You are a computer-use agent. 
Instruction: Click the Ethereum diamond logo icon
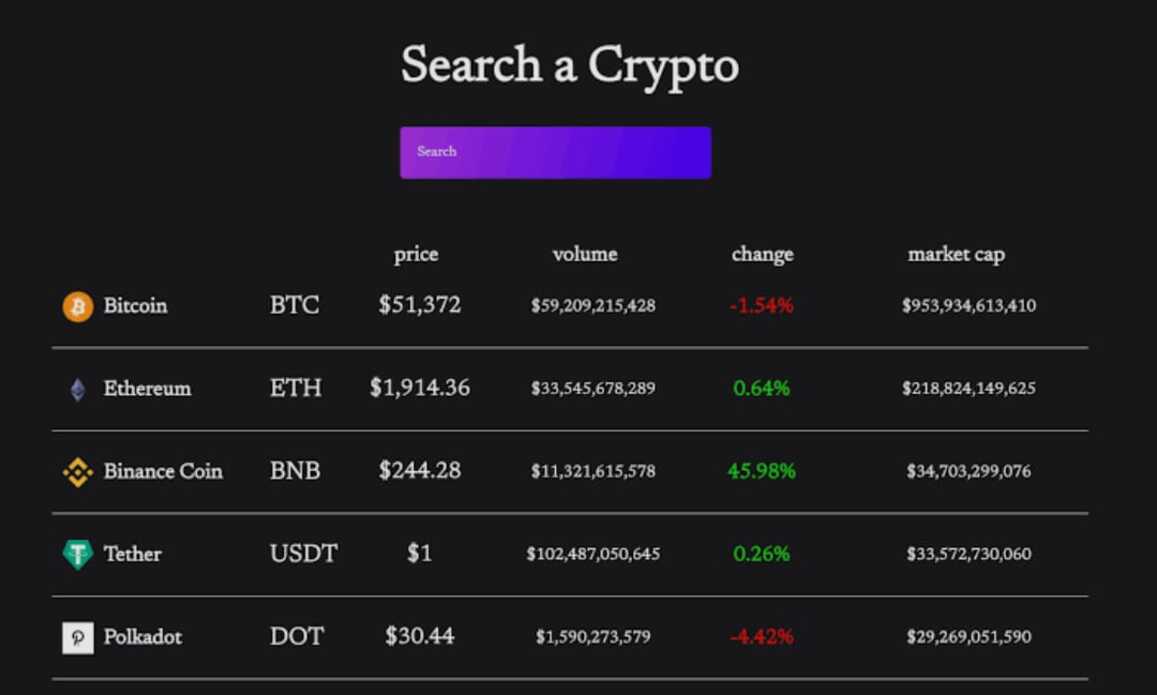(77, 389)
